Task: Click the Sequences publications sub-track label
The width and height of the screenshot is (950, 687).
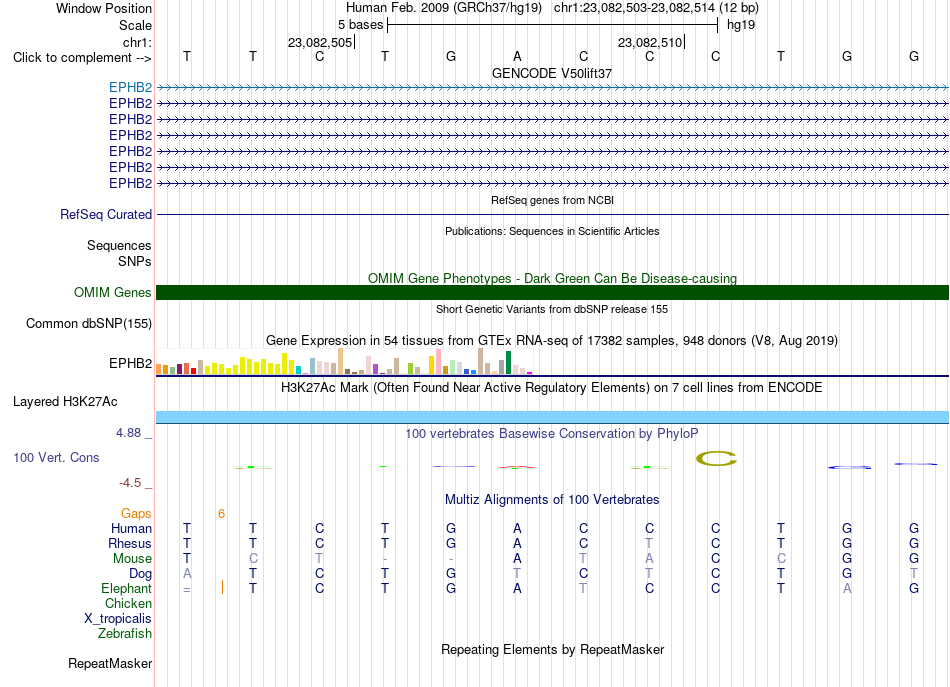Action: (x=119, y=245)
